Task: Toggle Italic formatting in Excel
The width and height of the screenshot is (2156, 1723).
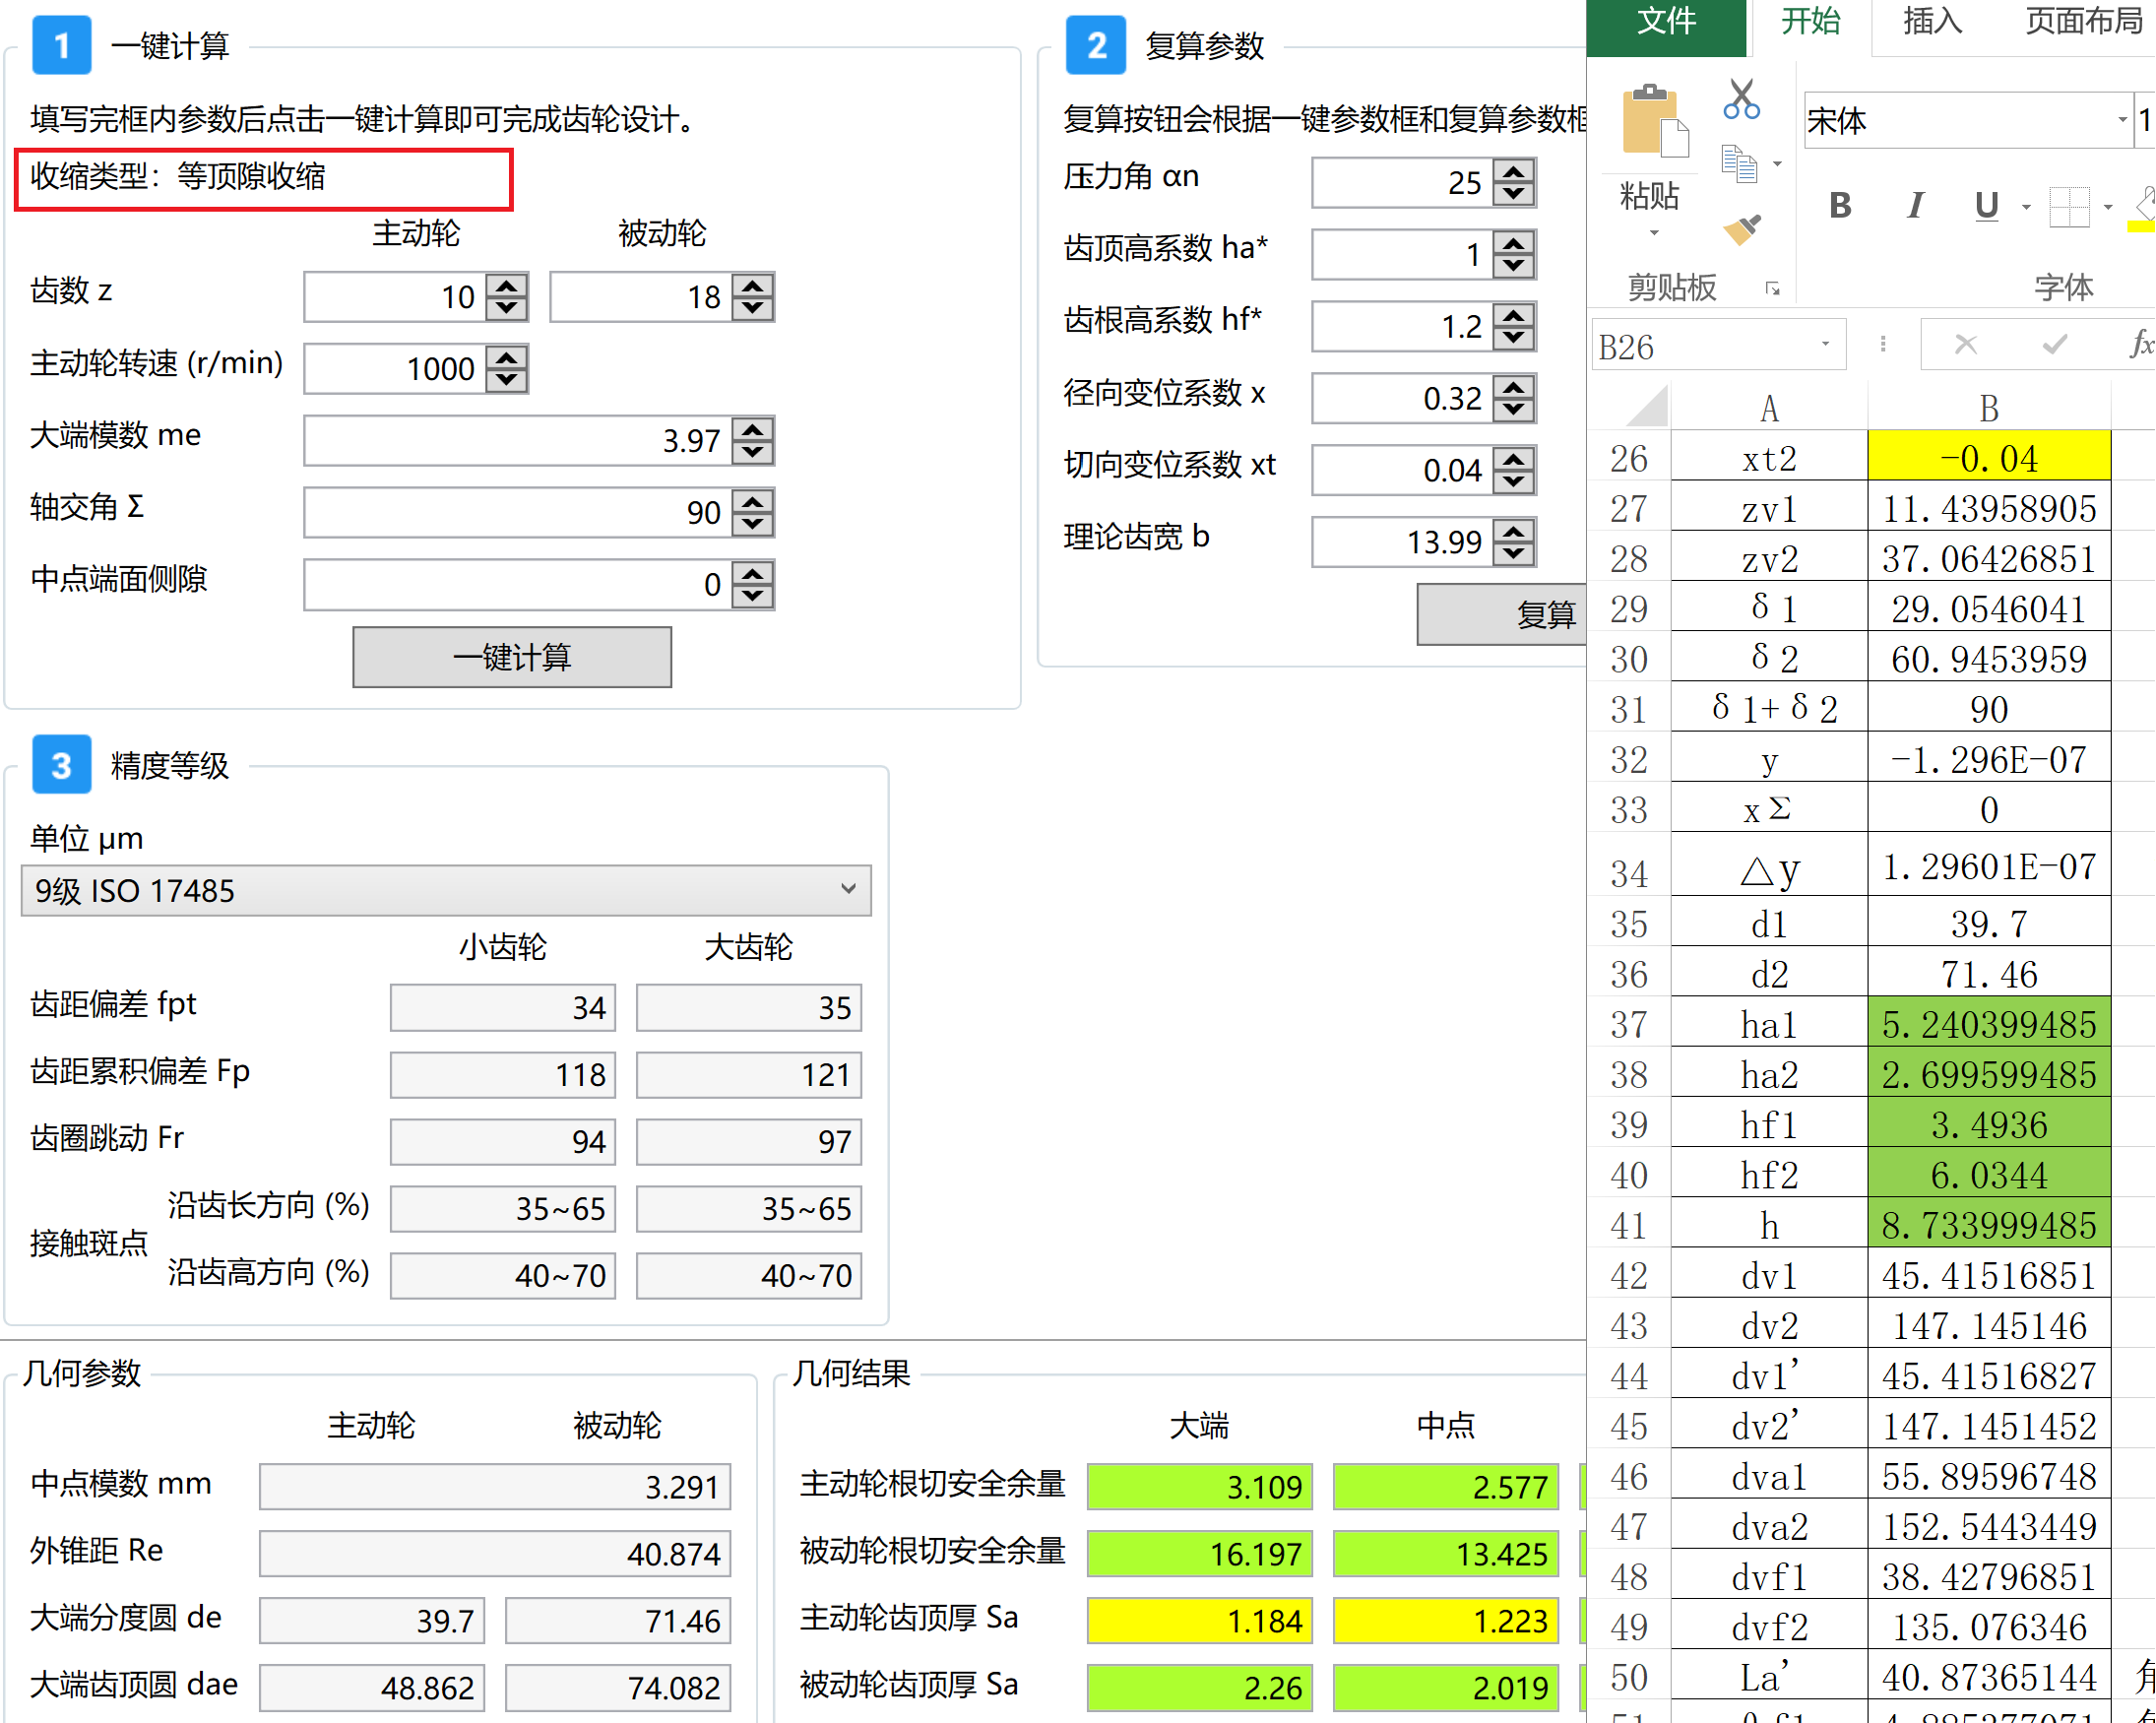Action: 1914,206
